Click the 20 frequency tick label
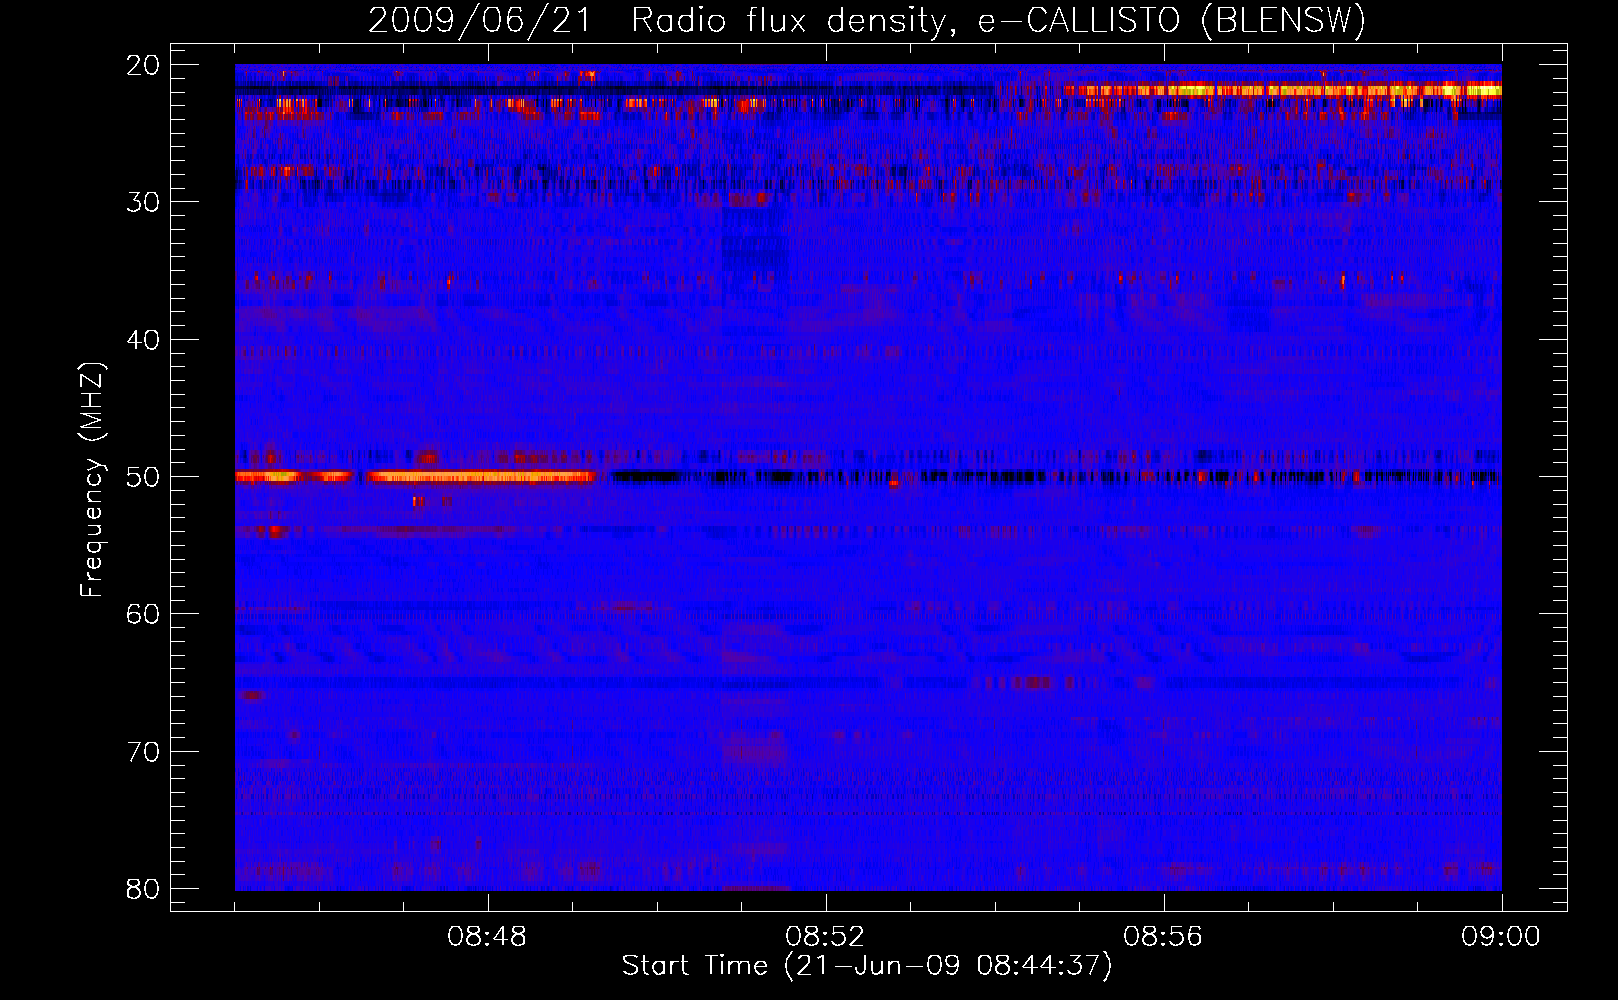The height and width of the screenshot is (1000, 1618). 144,65
